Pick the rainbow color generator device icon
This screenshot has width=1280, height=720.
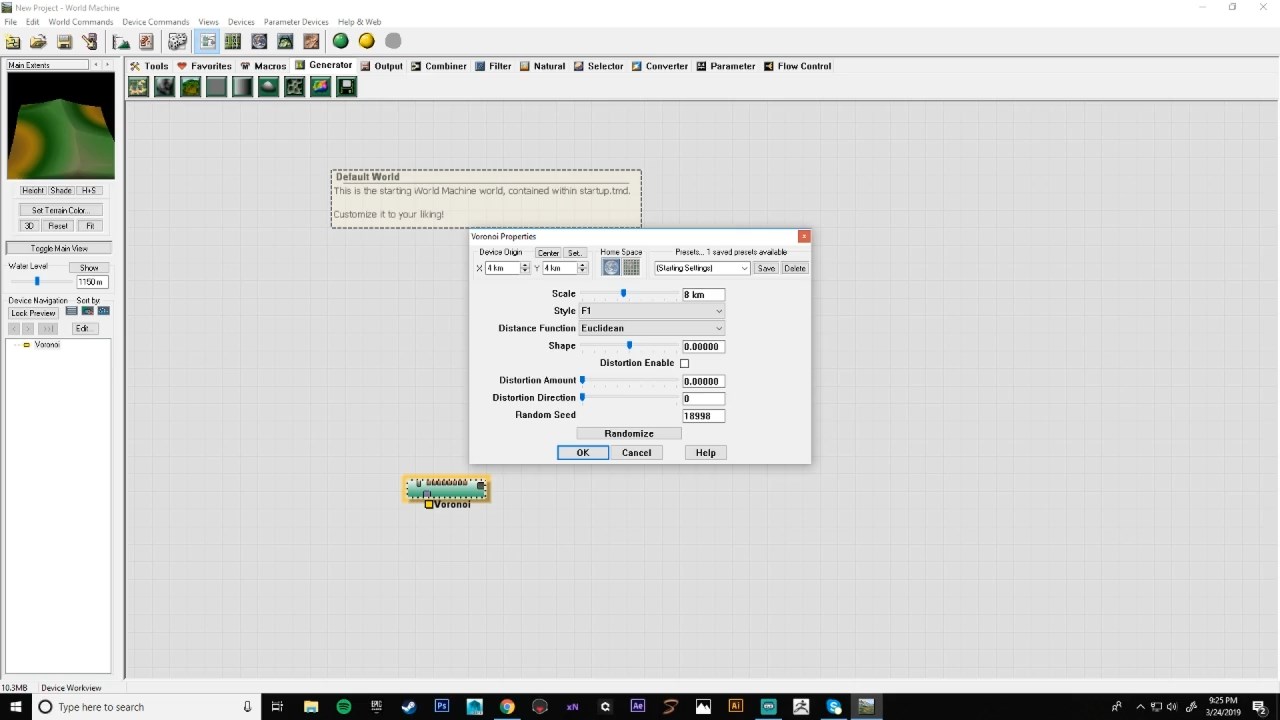click(x=320, y=87)
